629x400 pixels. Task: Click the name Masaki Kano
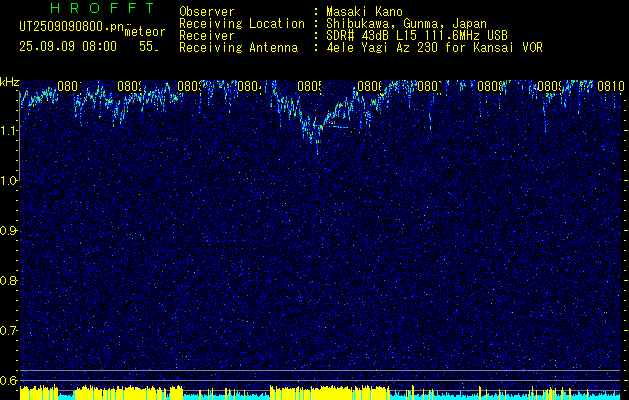point(364,11)
